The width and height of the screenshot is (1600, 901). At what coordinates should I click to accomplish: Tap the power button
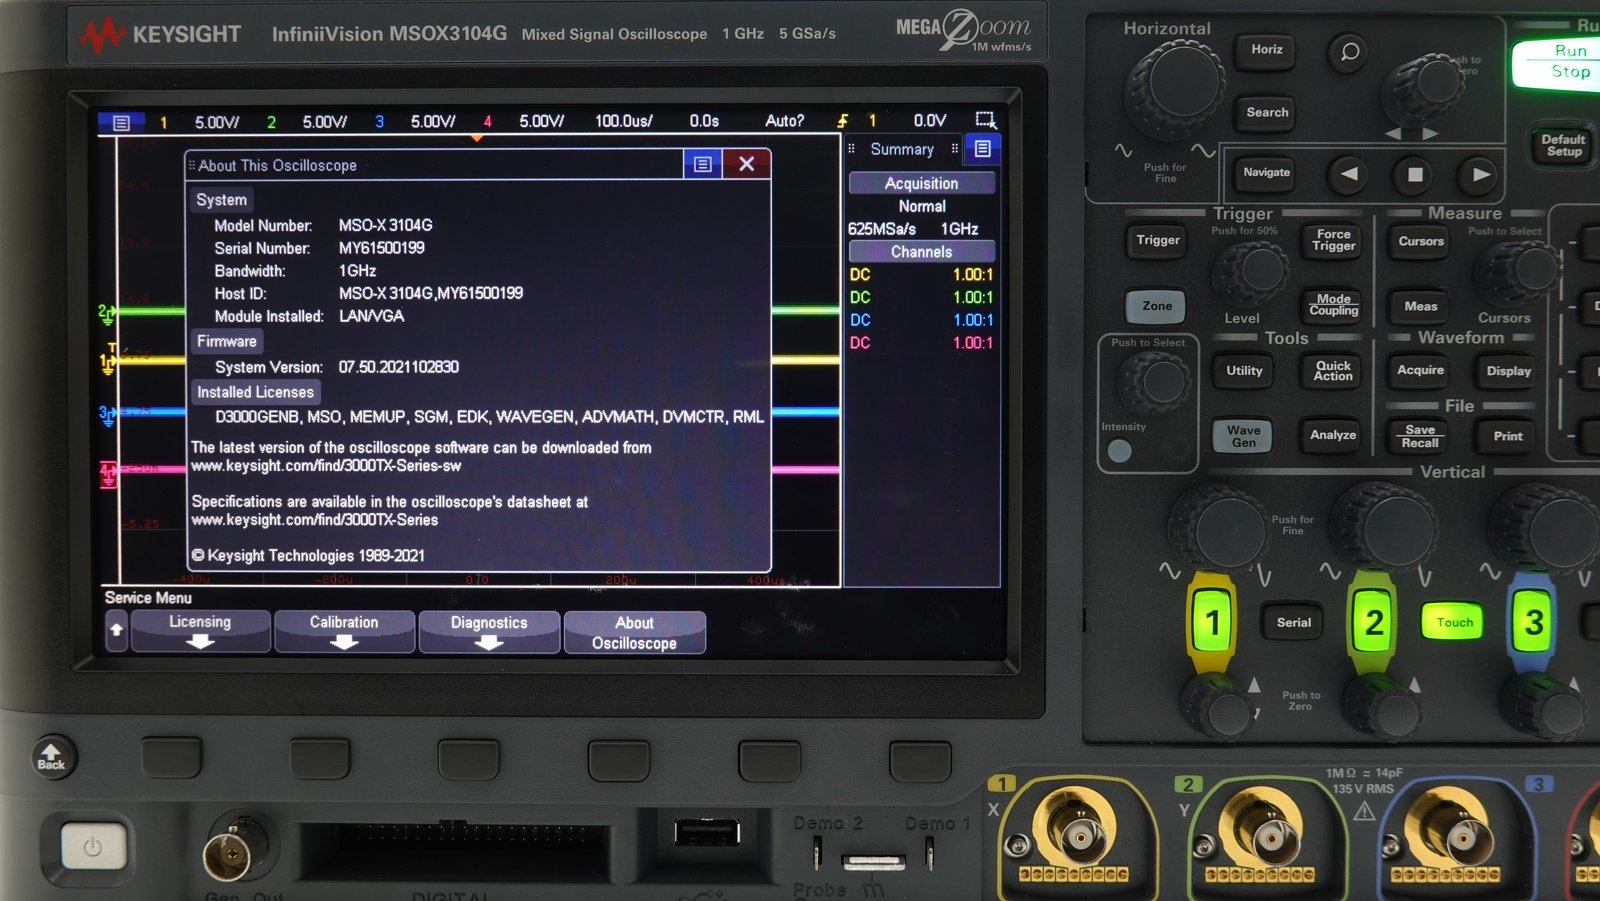93,847
